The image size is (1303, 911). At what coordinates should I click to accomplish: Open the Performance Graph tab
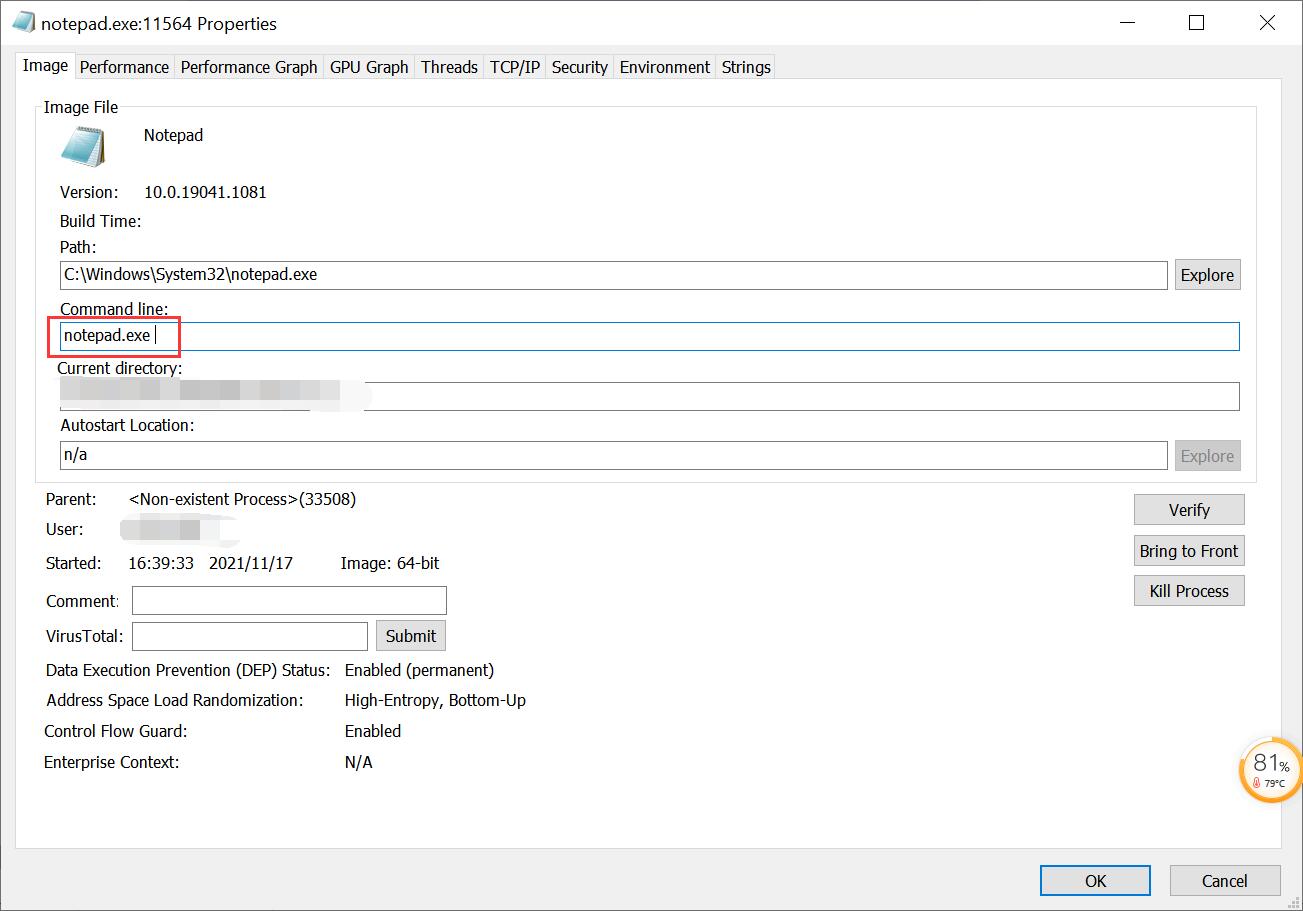coord(249,67)
